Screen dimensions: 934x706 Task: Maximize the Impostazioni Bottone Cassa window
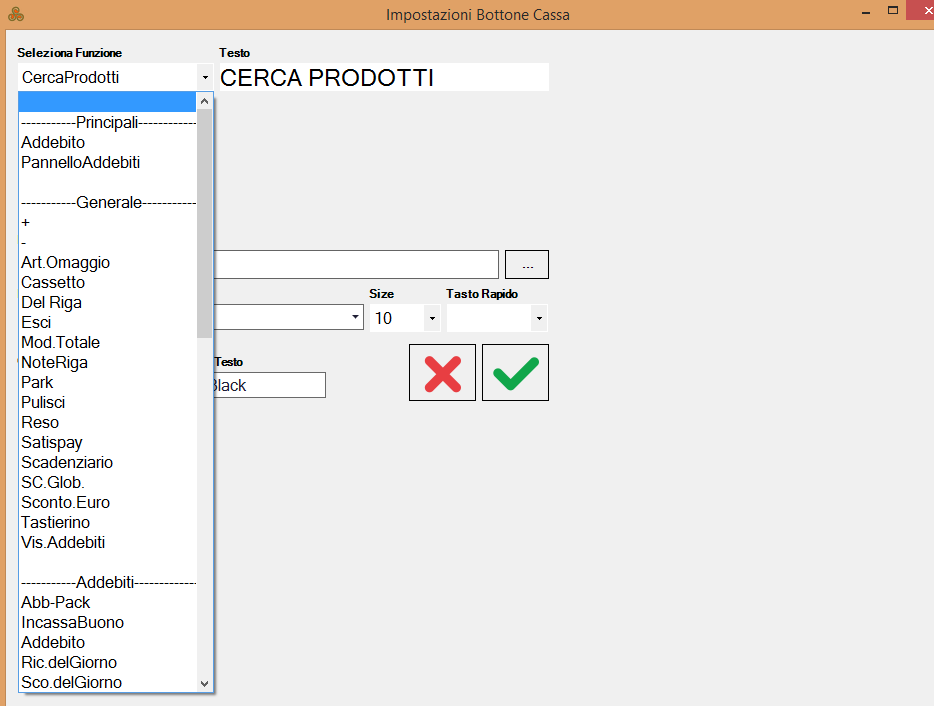click(x=891, y=11)
